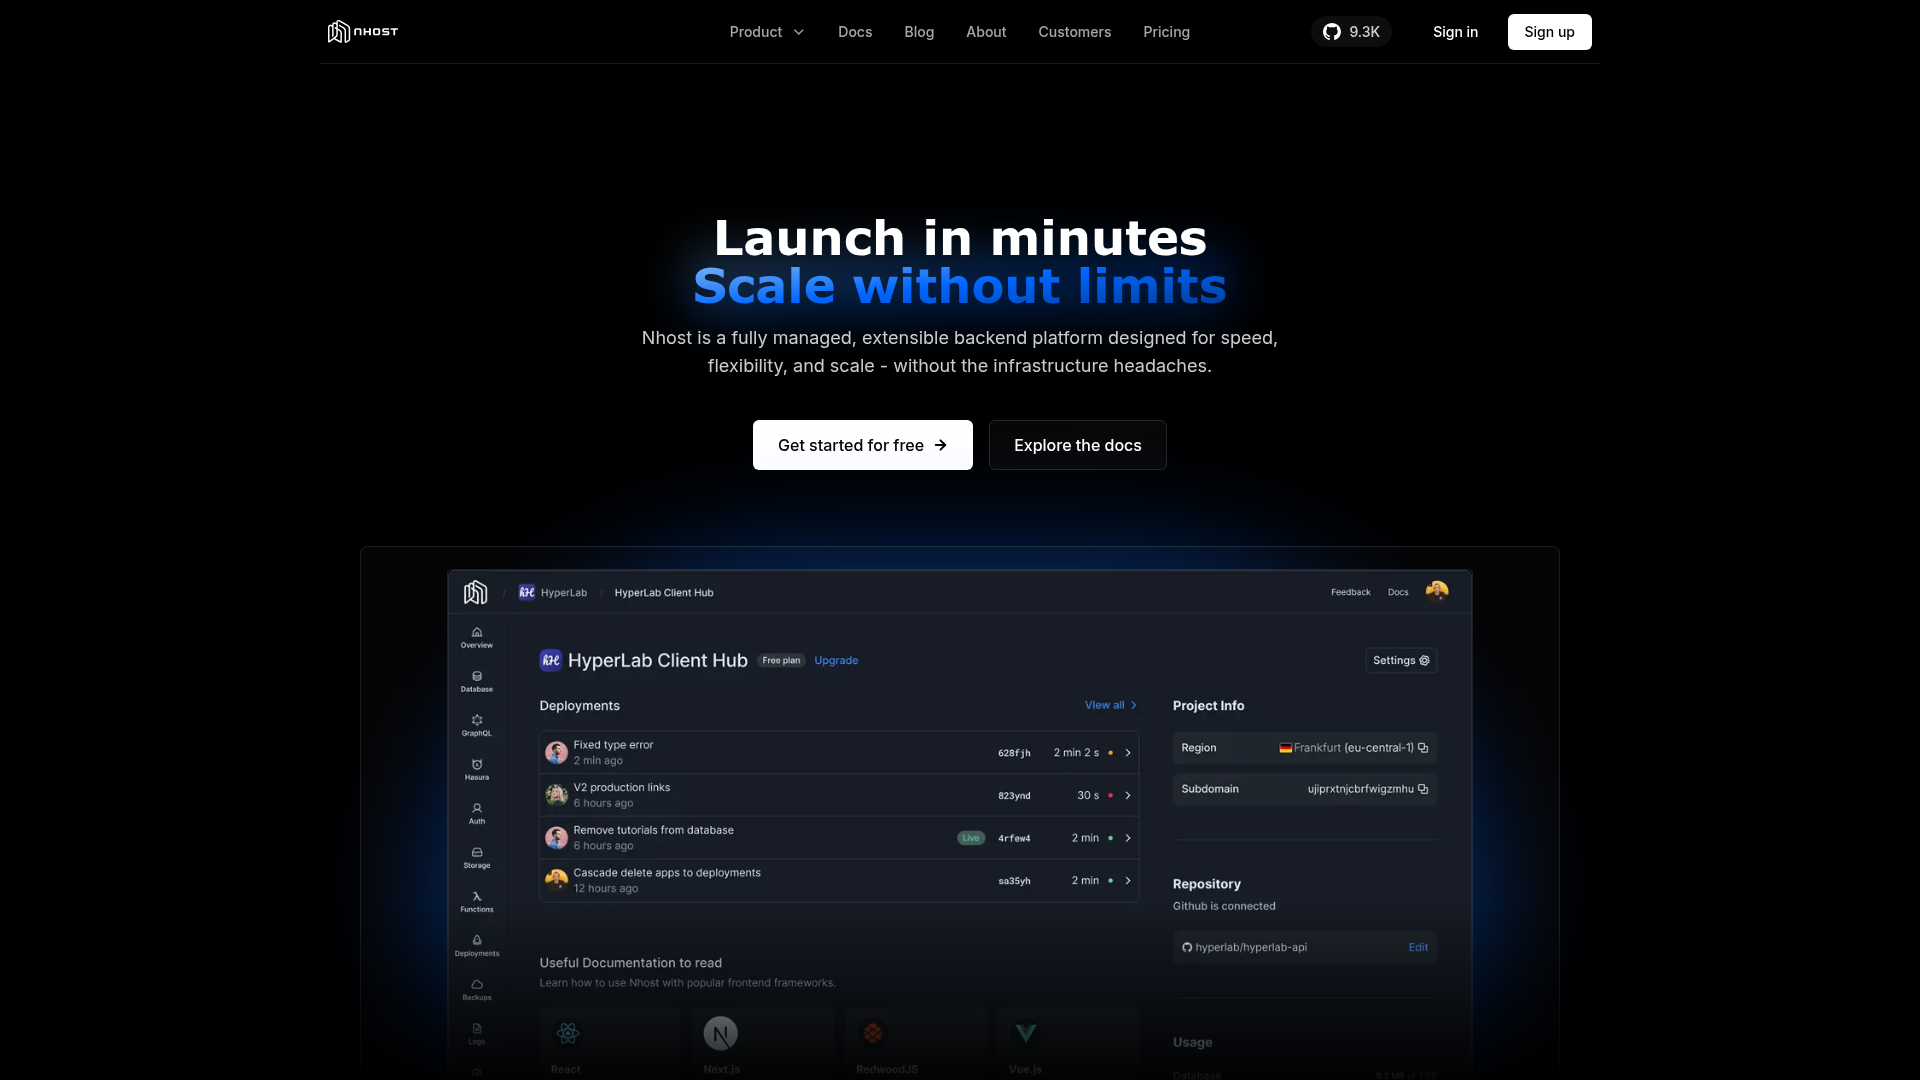Open the Storage sidebar icon
The height and width of the screenshot is (1080, 1920).
(477, 857)
